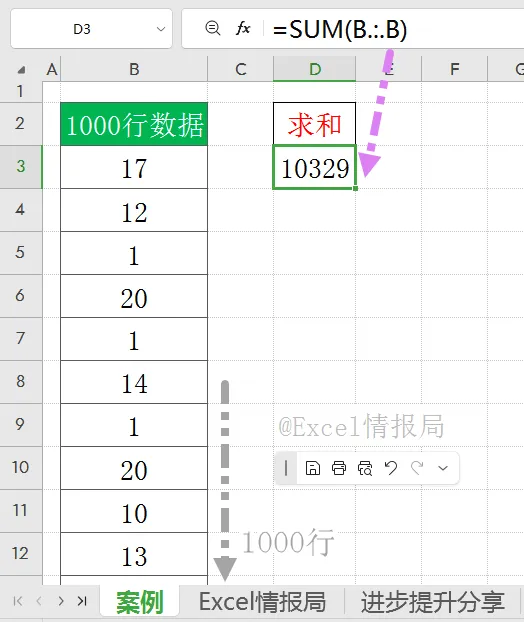Select column A header
The image size is (524, 622).
point(52,69)
